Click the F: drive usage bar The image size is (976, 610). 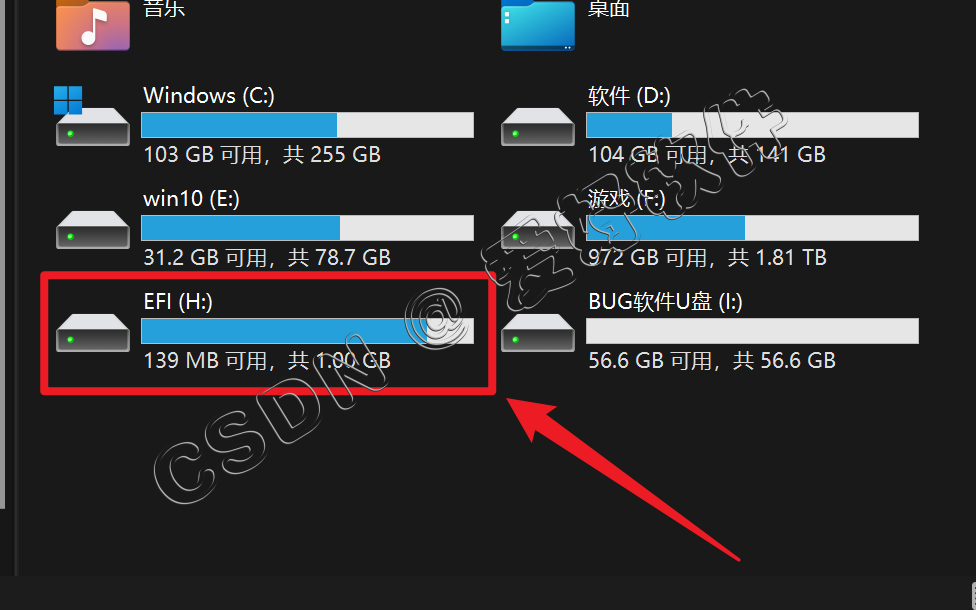point(753,228)
